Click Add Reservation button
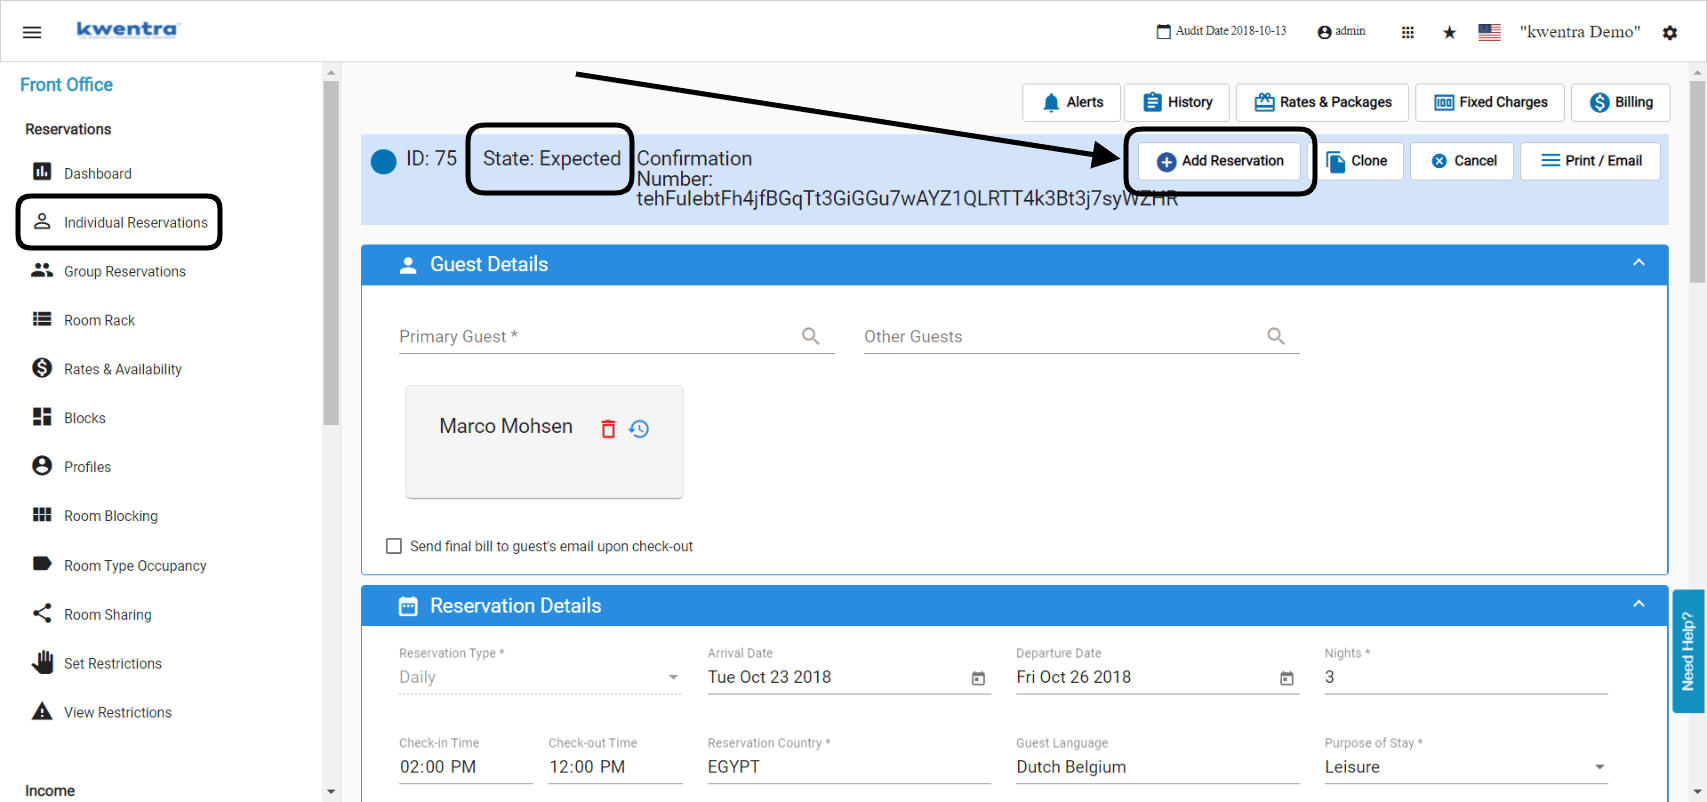Image resolution: width=1707 pixels, height=802 pixels. click(1219, 161)
